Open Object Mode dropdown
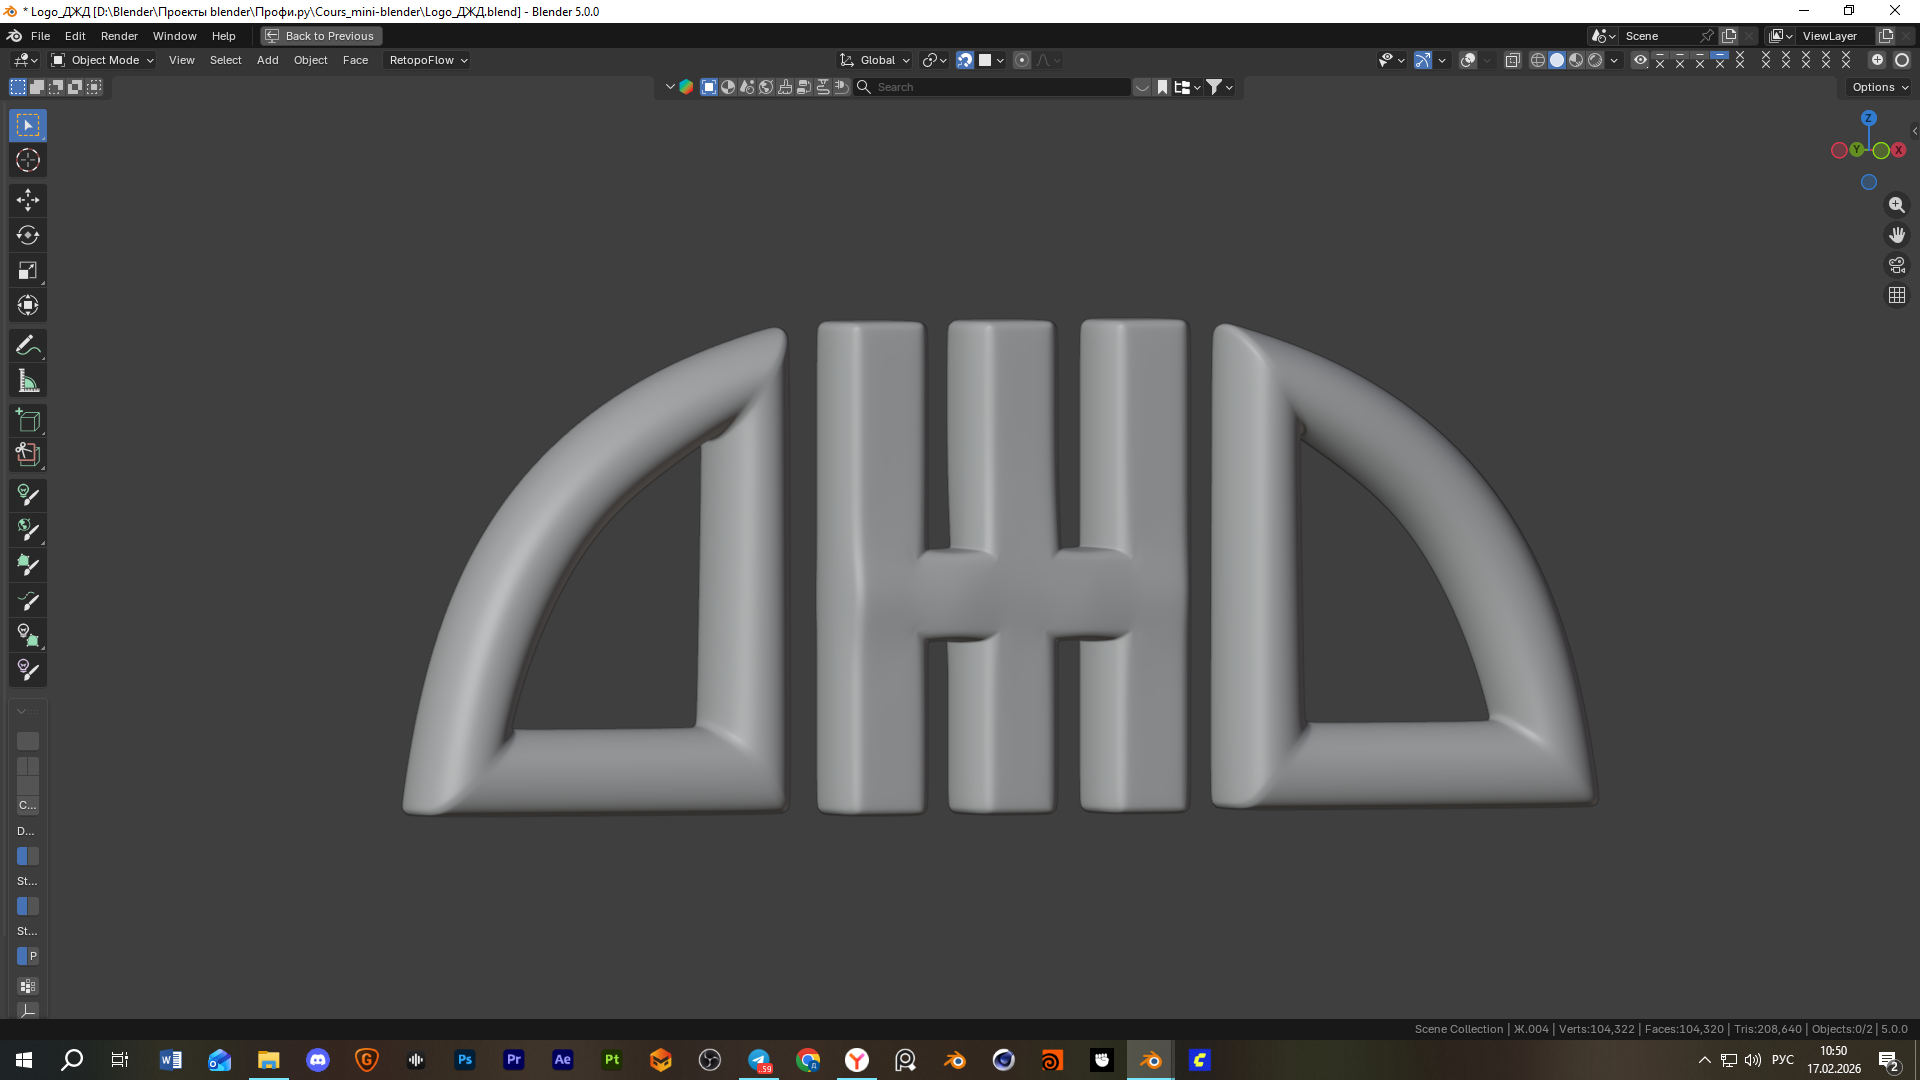1920x1080 pixels. (103, 60)
